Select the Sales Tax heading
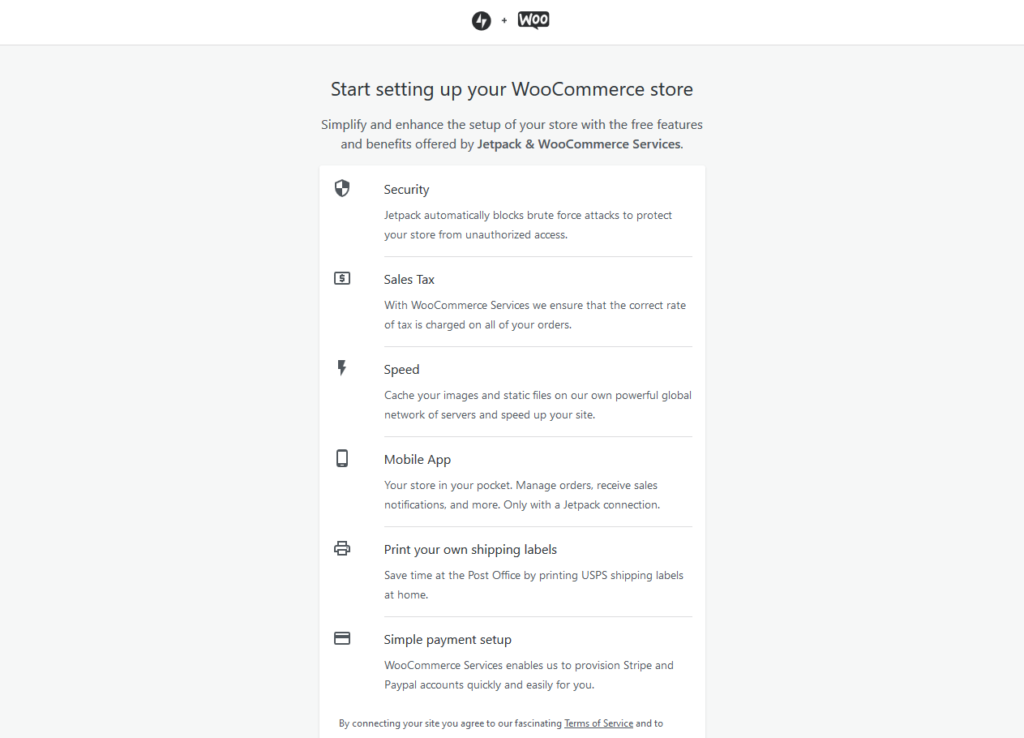The height and width of the screenshot is (738, 1024). tap(409, 280)
